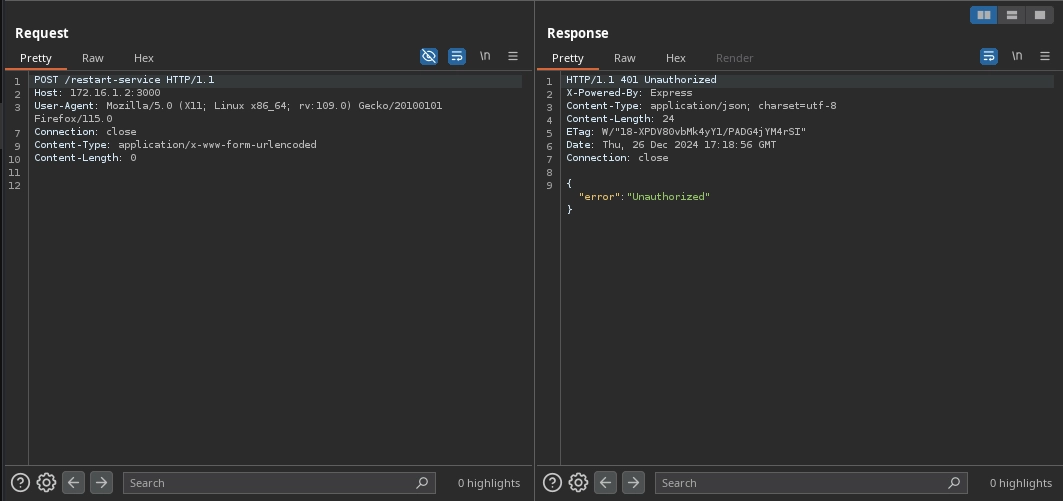Toggle word wrap icon in Response panel
Viewport: 1063px width, 501px height.
pyautogui.click(x=989, y=57)
